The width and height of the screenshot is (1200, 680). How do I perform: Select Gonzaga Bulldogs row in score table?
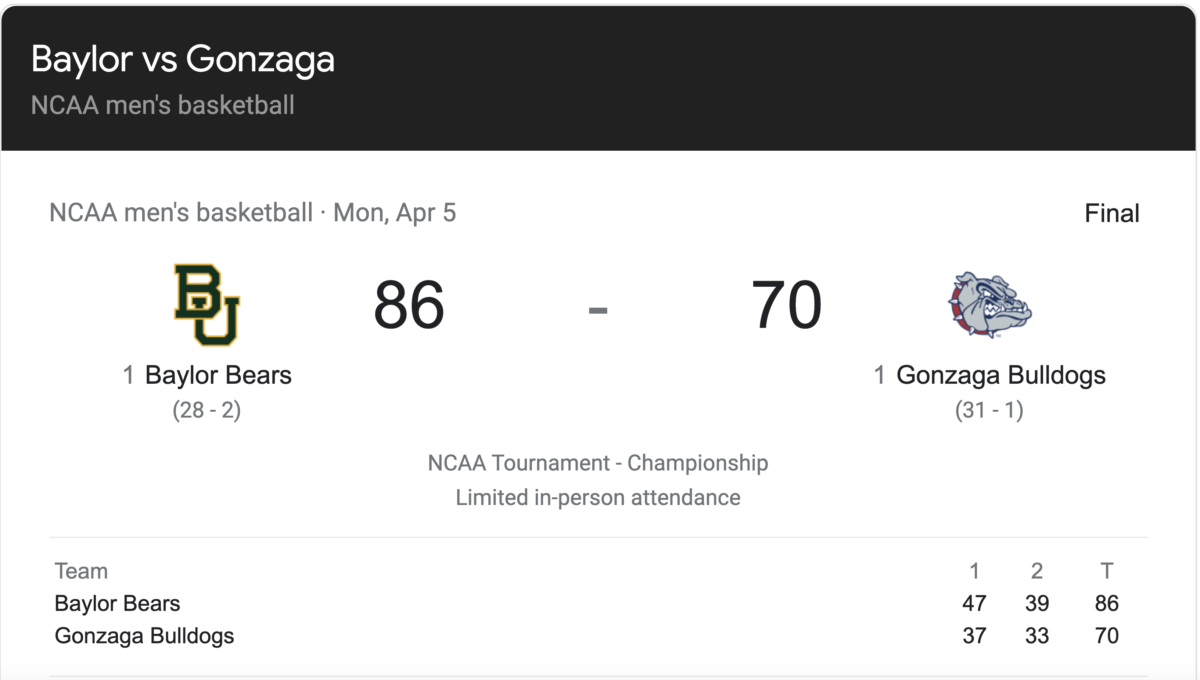[x=598, y=636]
